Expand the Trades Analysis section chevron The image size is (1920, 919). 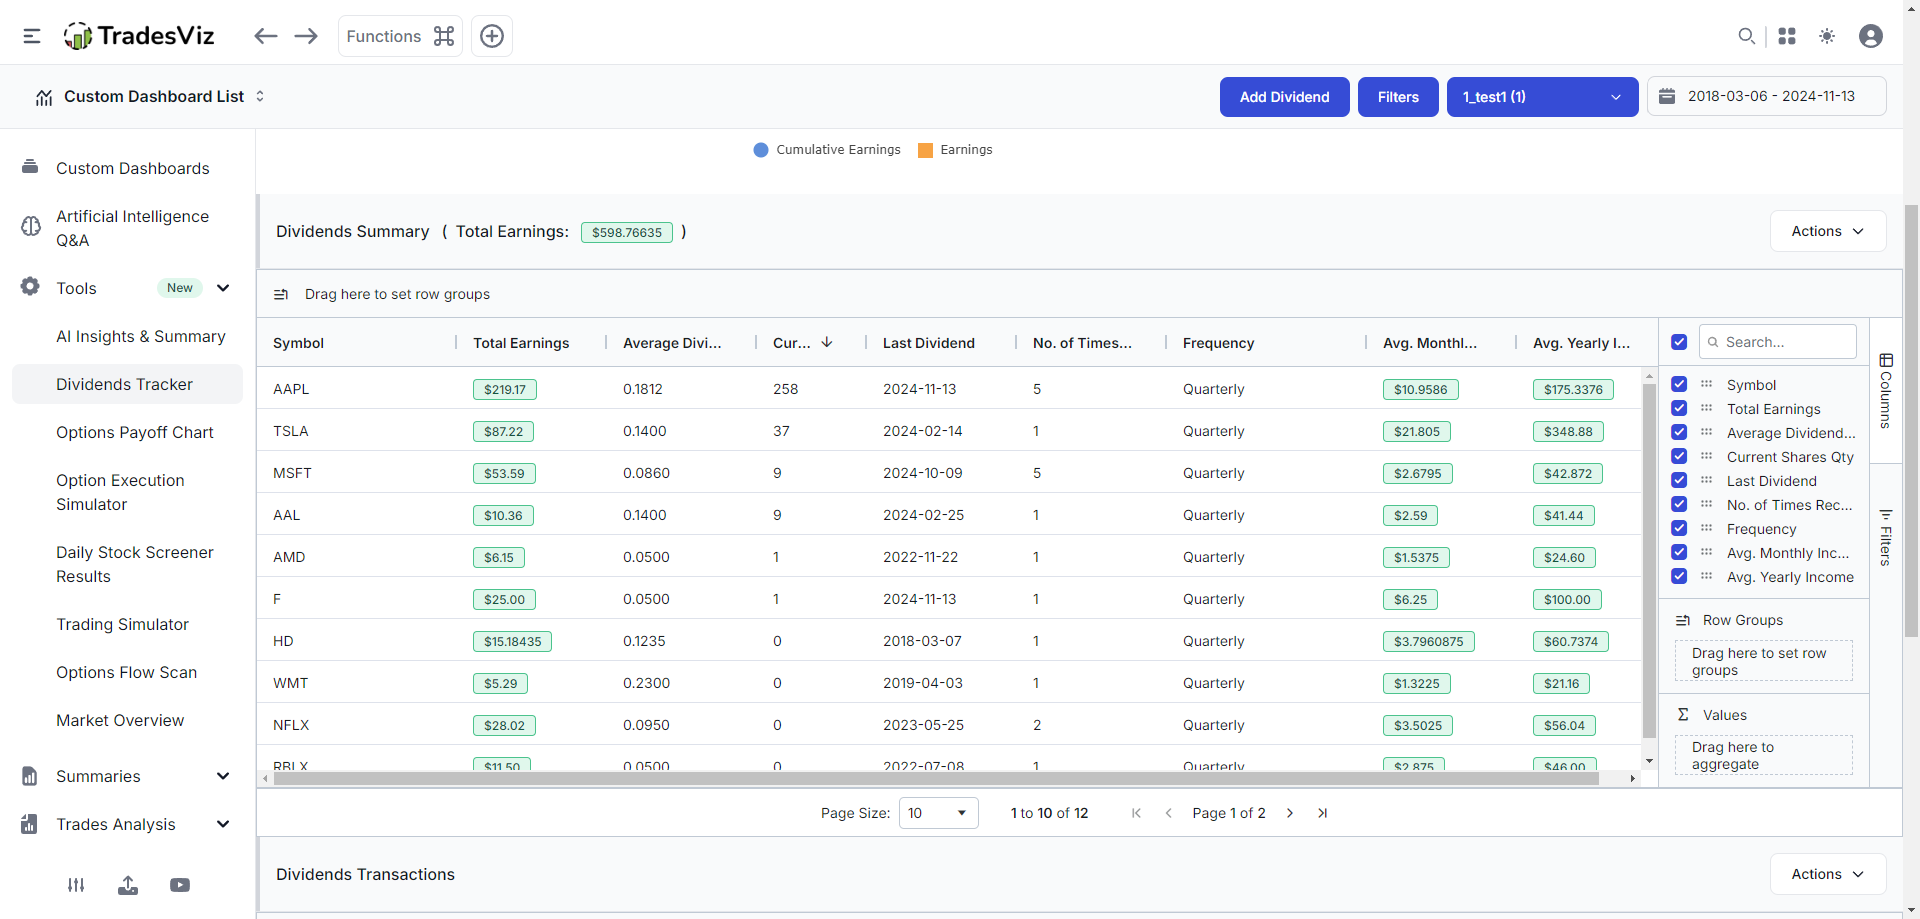click(223, 824)
